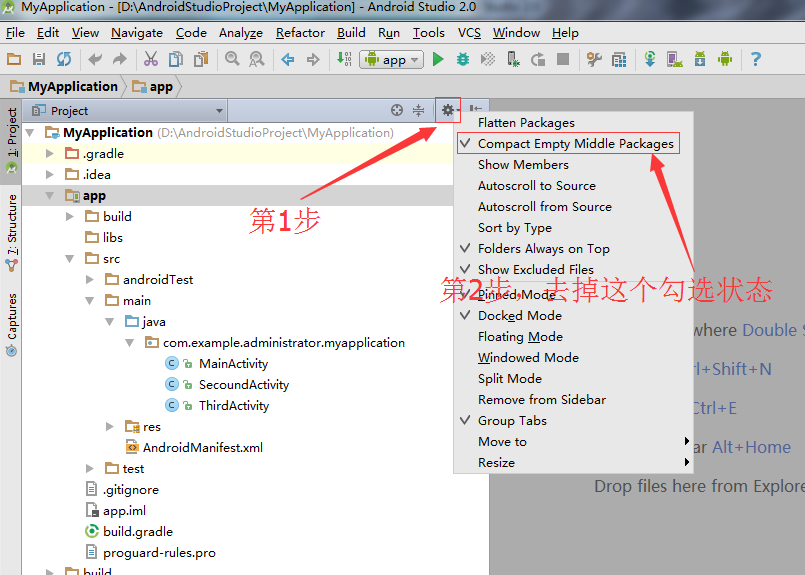Collapse the java folder node
Viewport: 805px width, 575px height.
pos(109,322)
